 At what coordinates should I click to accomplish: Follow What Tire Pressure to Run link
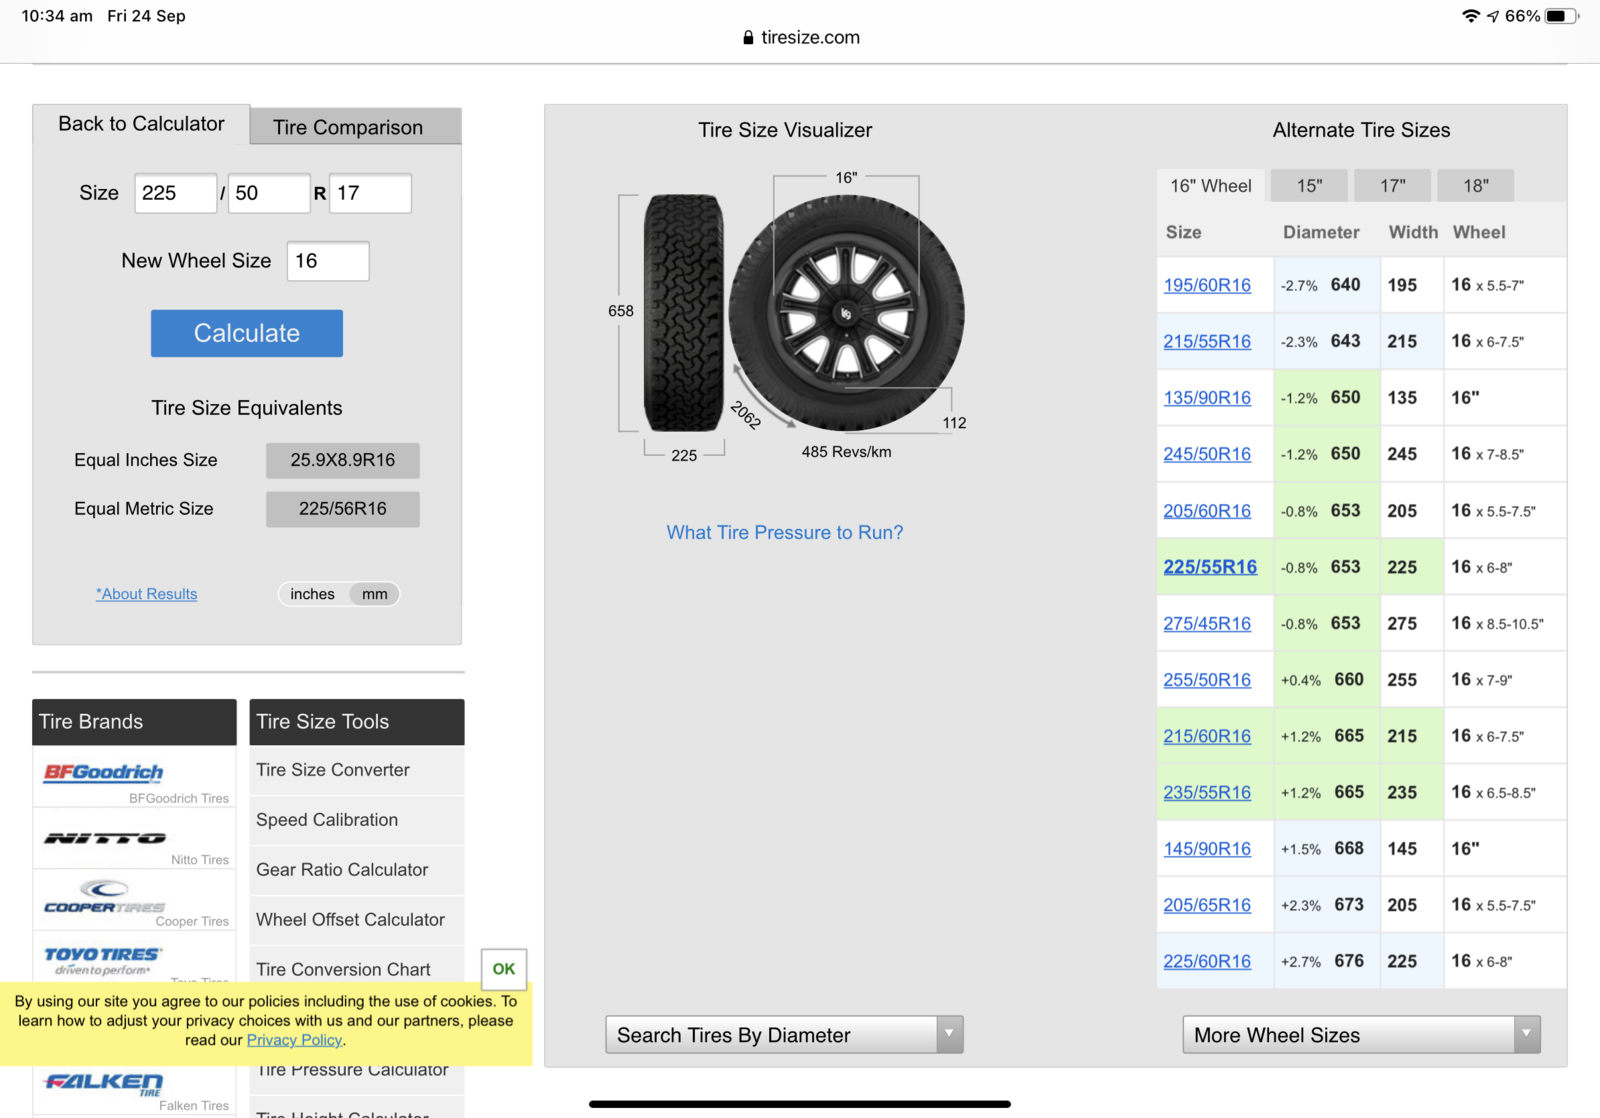pyautogui.click(x=785, y=533)
